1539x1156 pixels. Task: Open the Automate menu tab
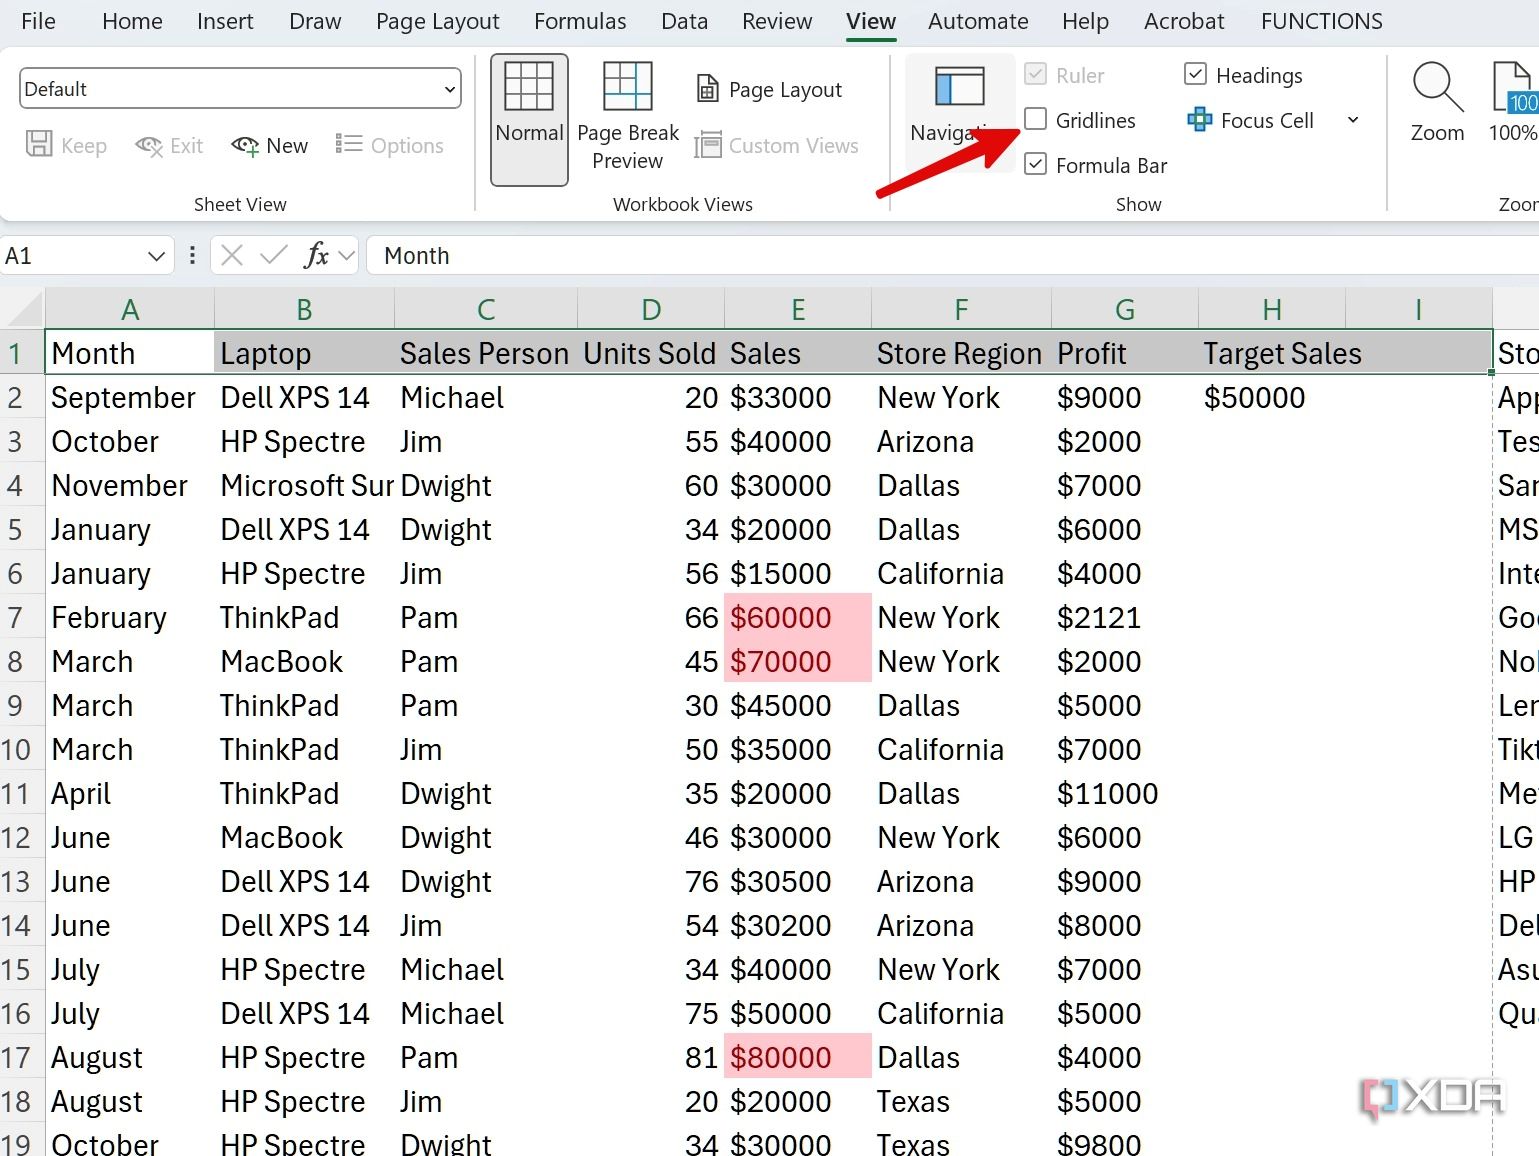(977, 20)
